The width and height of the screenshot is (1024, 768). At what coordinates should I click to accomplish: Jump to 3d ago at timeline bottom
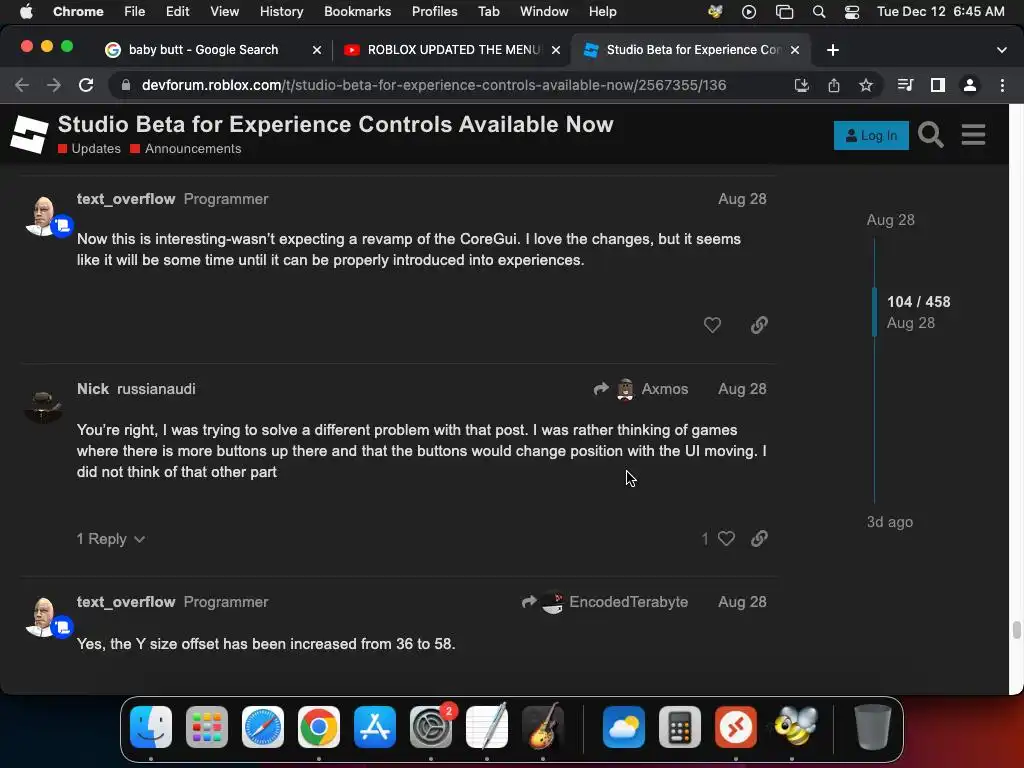[x=889, y=522]
